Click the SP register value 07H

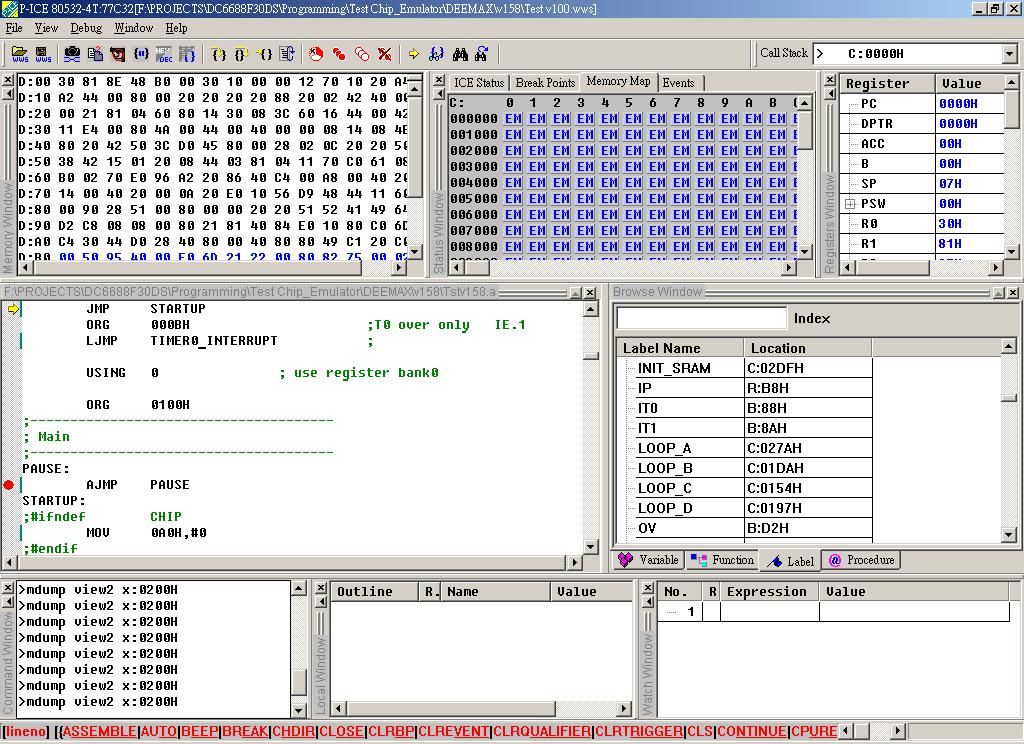pyautogui.click(x=950, y=184)
